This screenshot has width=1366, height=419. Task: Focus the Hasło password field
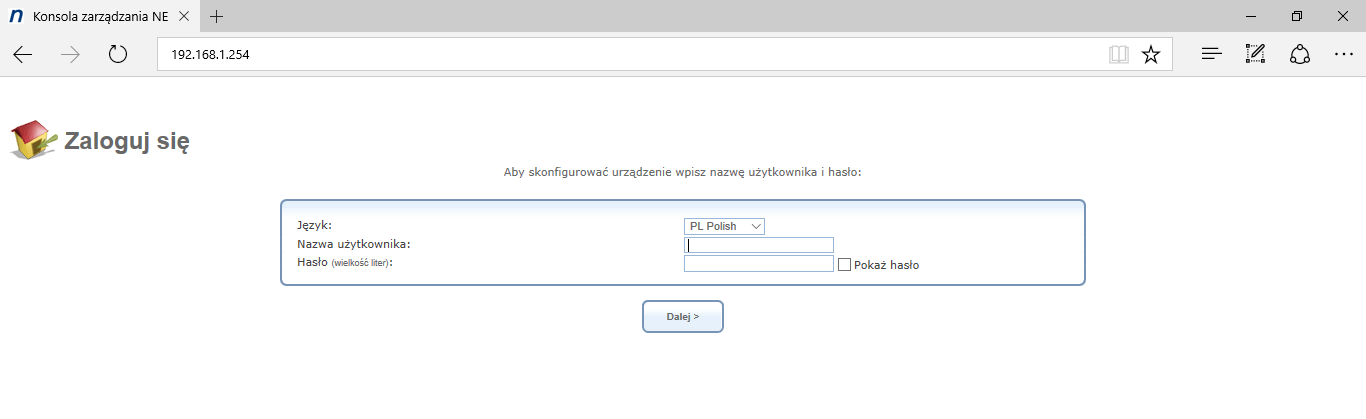point(758,264)
